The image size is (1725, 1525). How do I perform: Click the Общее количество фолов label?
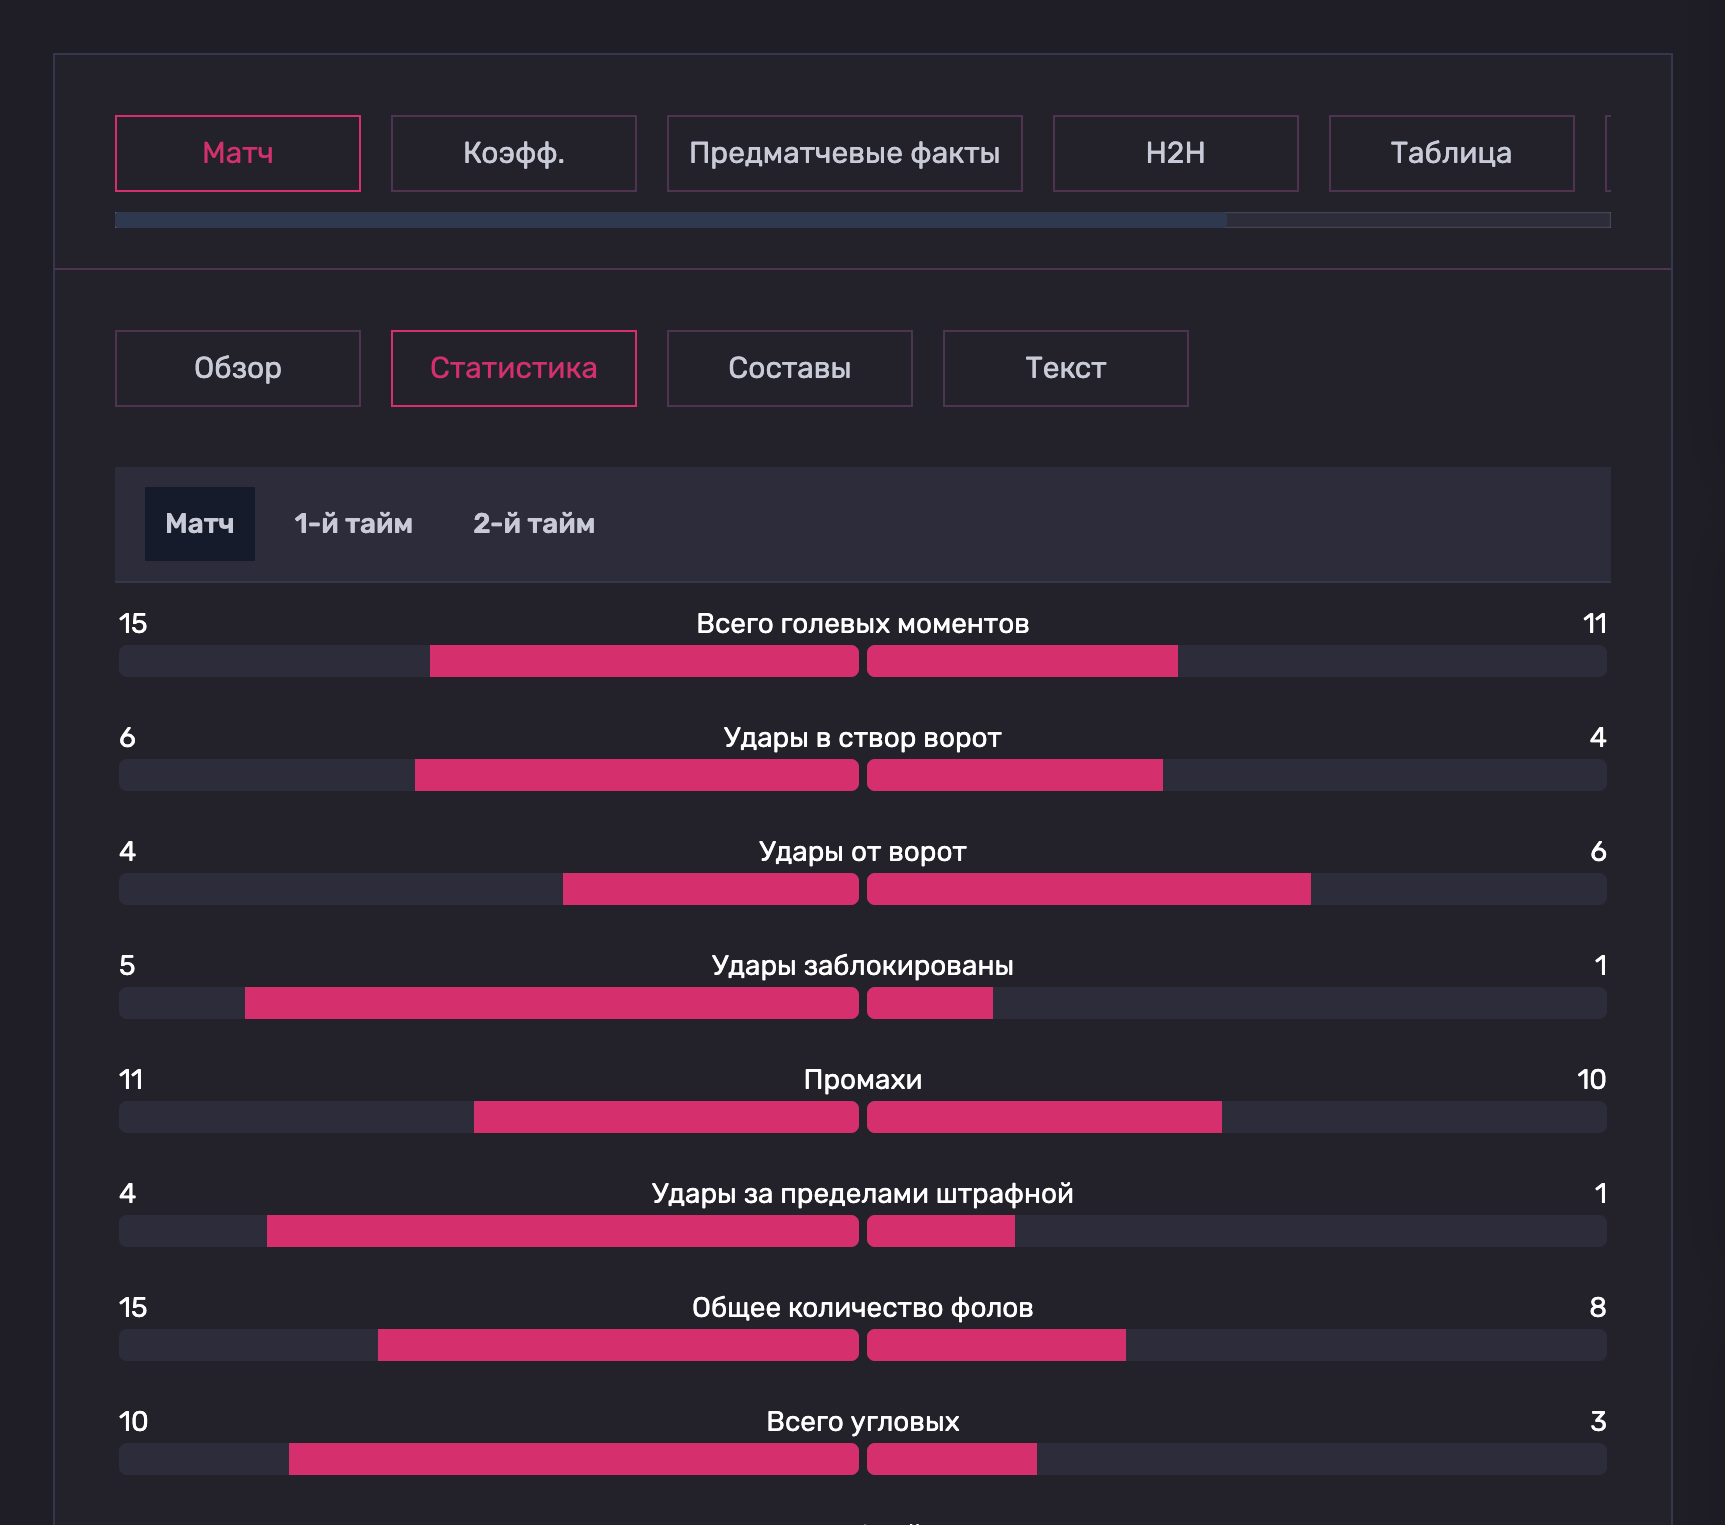click(862, 1308)
